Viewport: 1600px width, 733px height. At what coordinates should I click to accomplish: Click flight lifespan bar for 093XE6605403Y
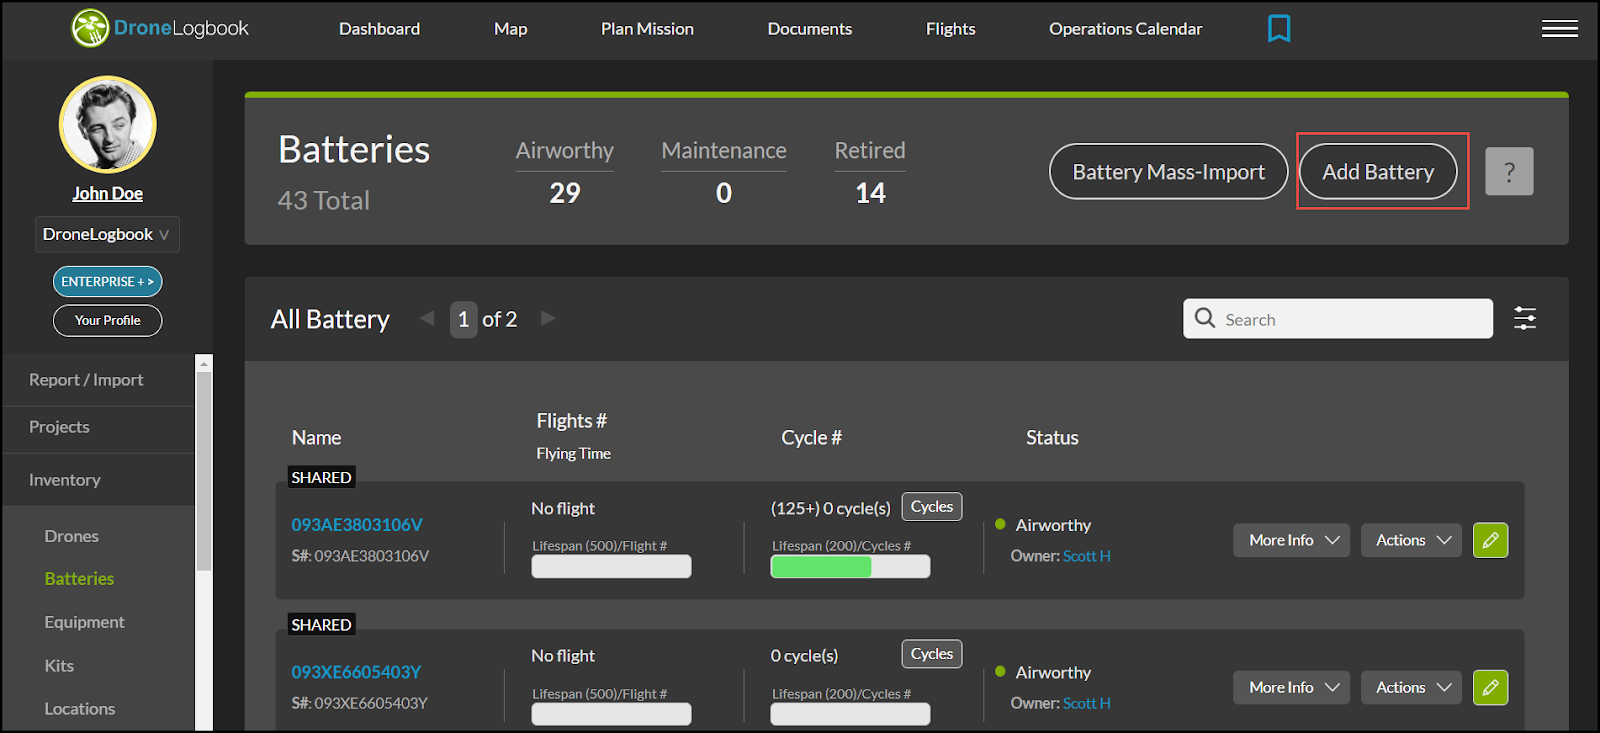(x=611, y=714)
